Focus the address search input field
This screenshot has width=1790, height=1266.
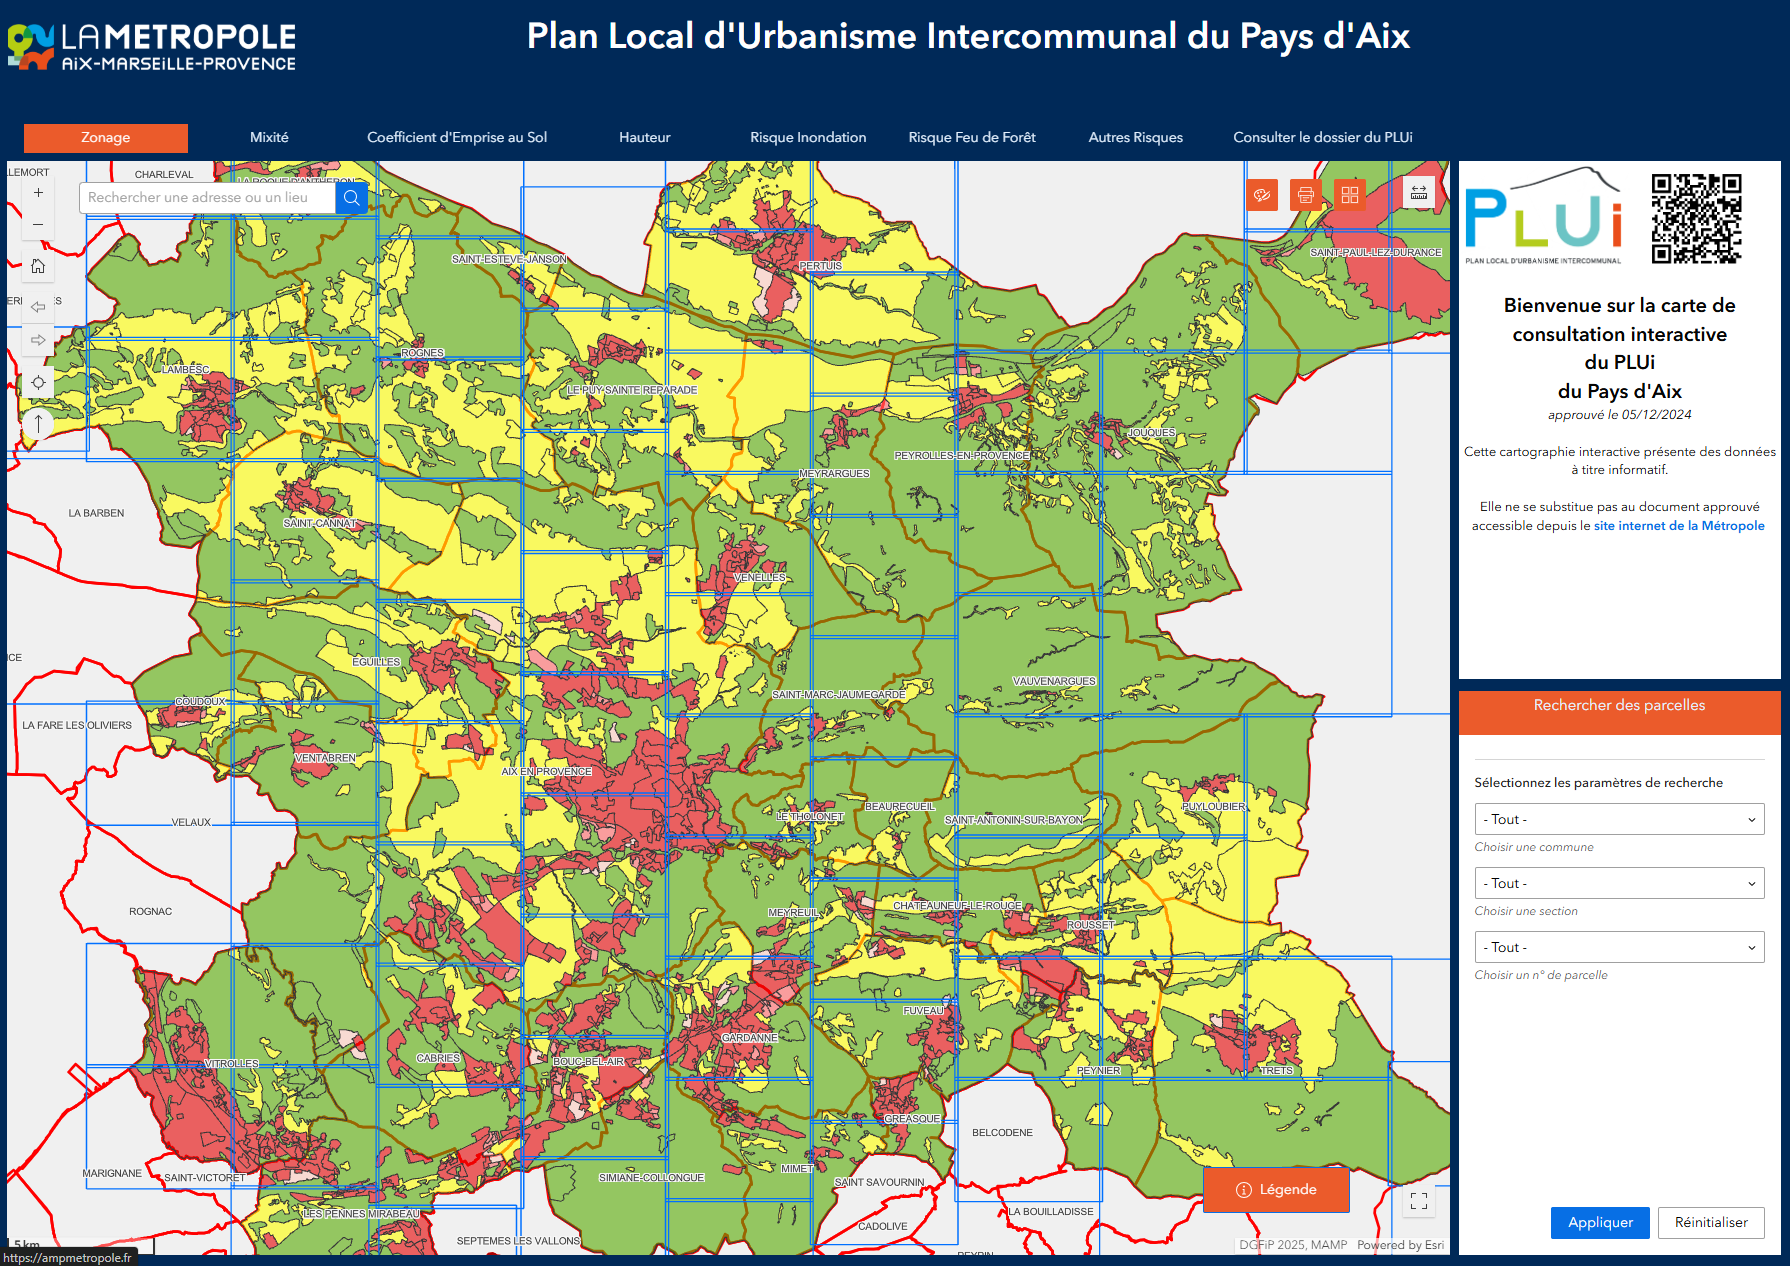tap(207, 198)
